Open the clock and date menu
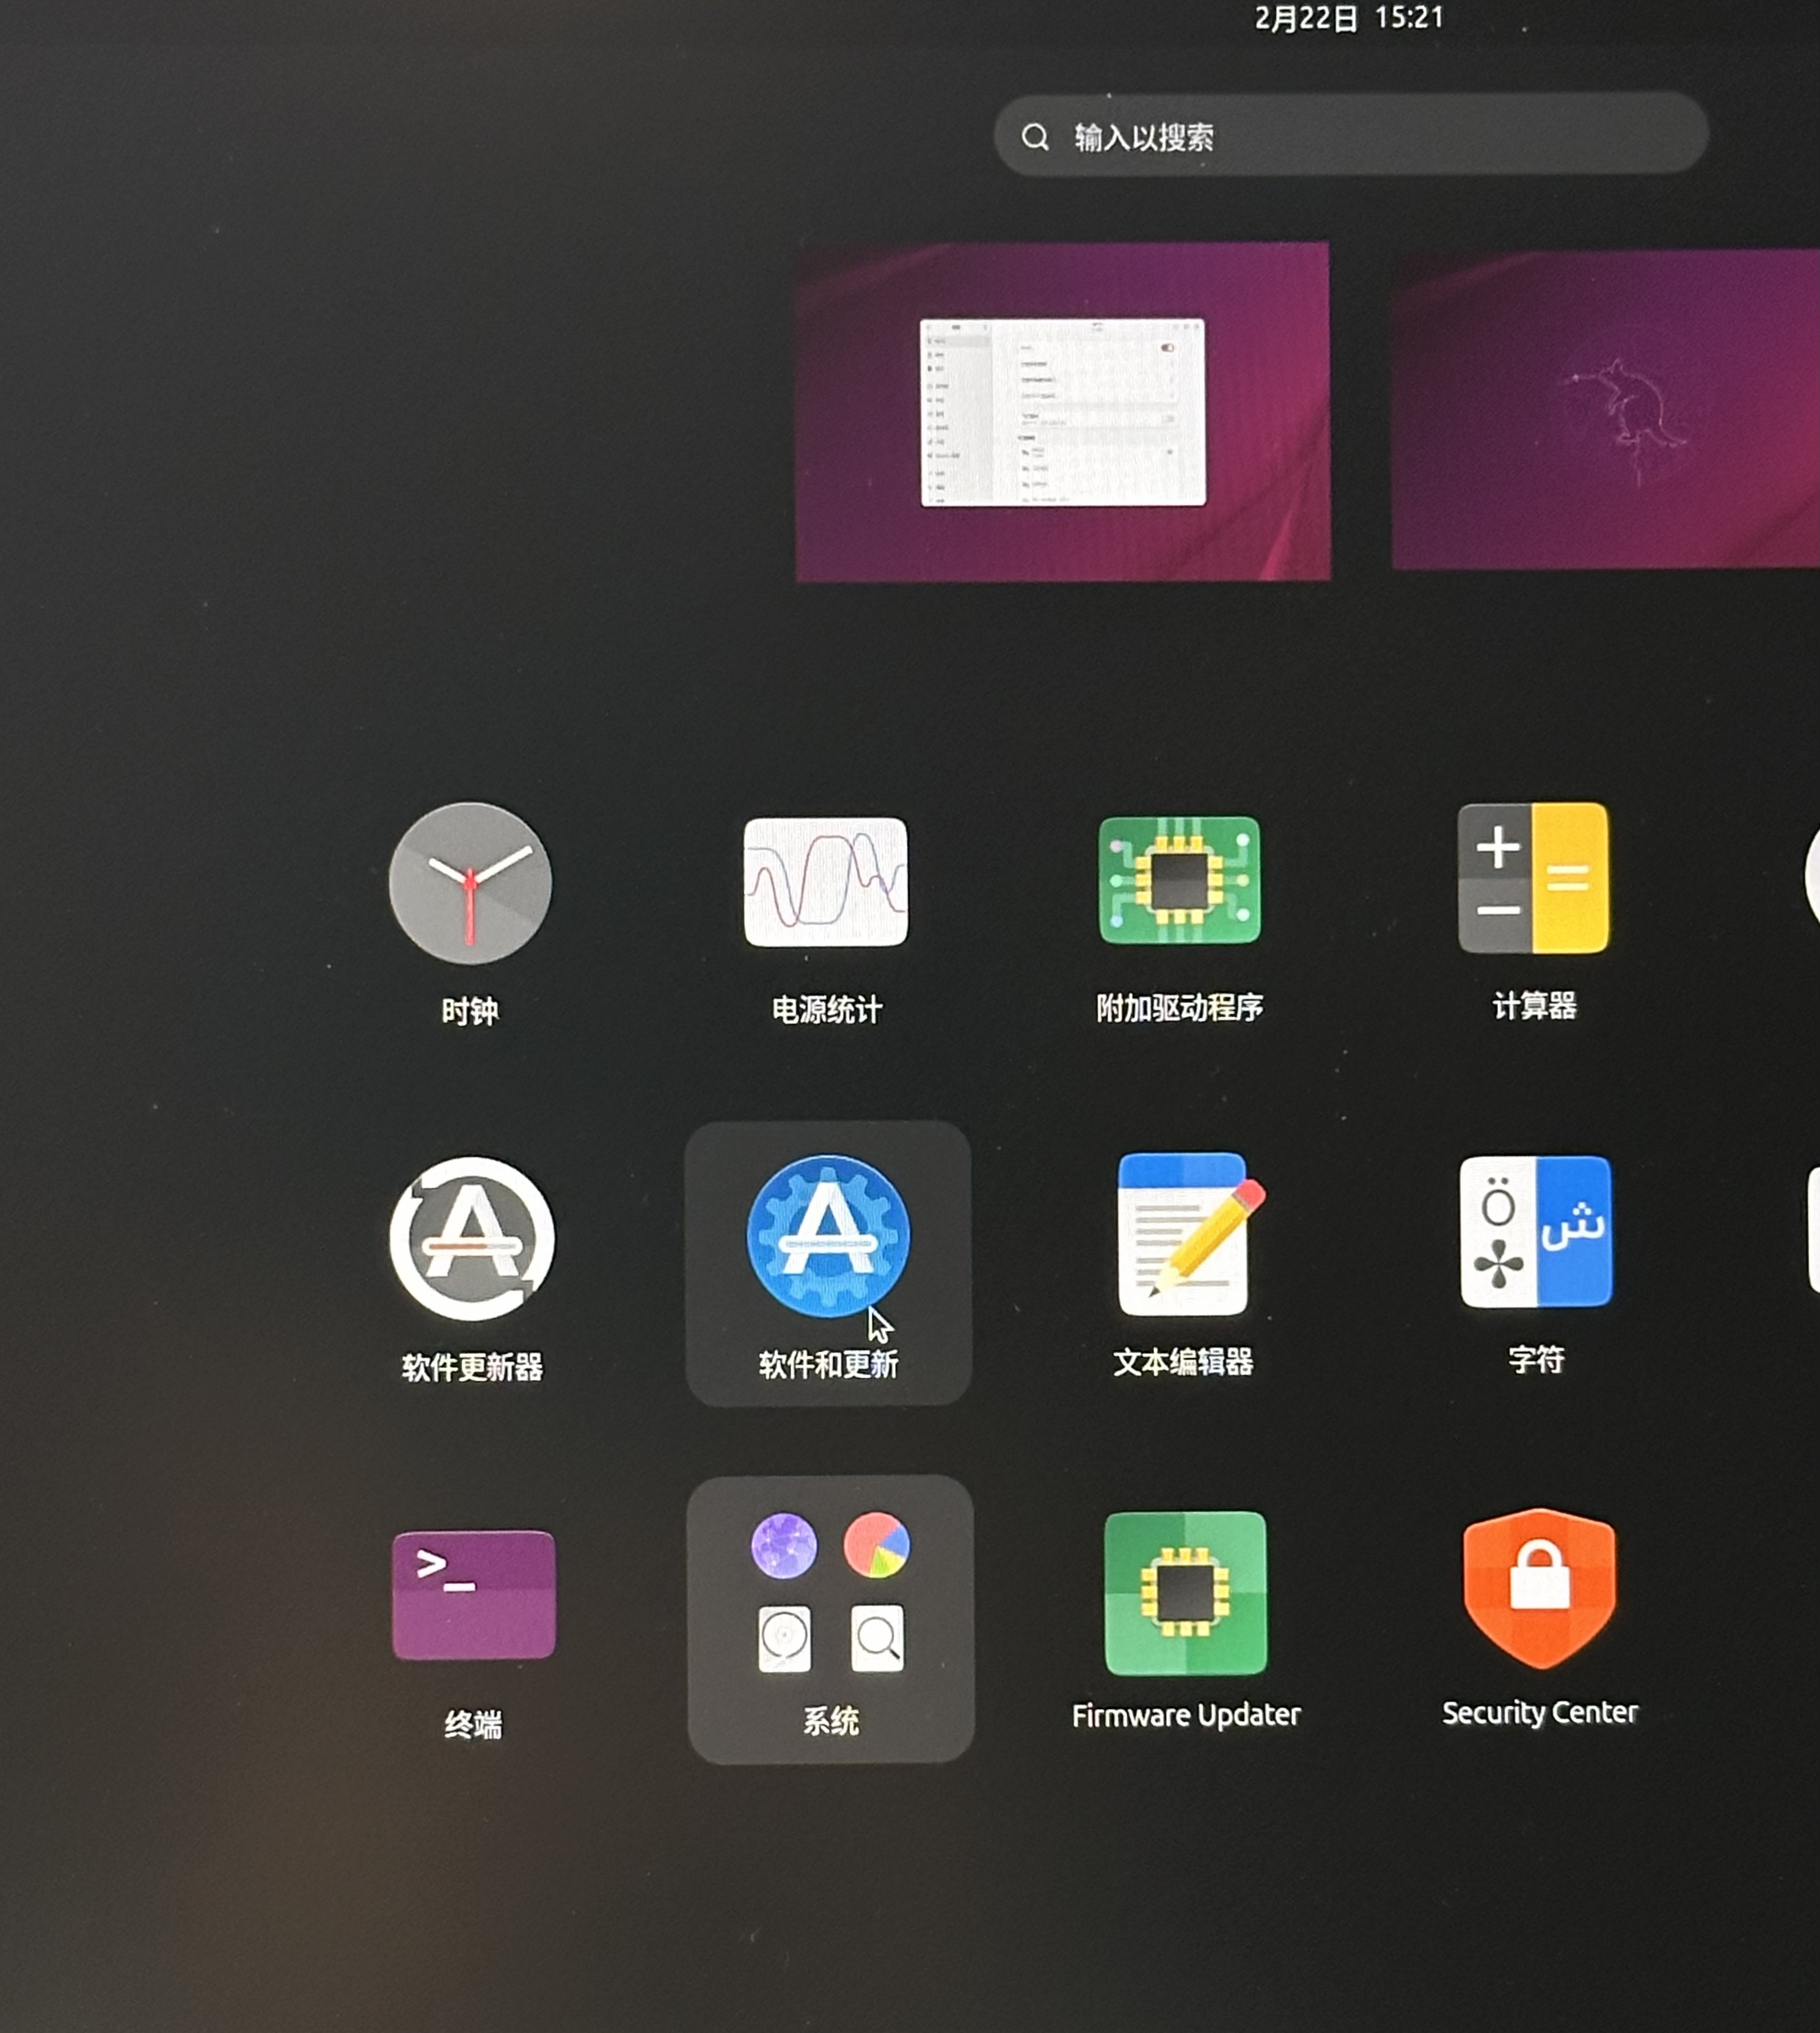Screen dimensions: 1820x2033 point(1349,18)
